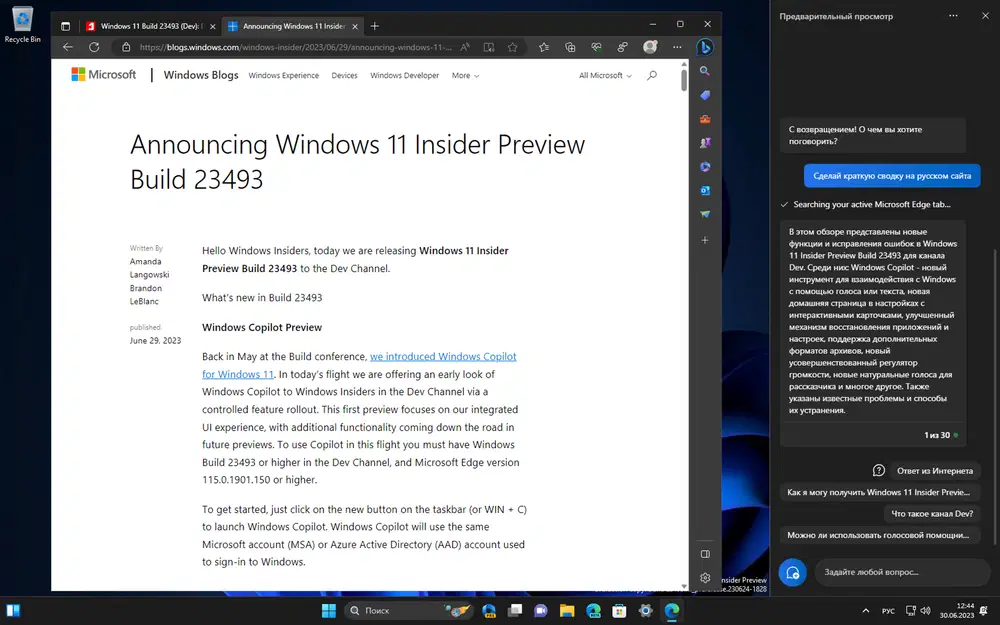View site security lock information
1000x625 pixels.
pos(126,47)
